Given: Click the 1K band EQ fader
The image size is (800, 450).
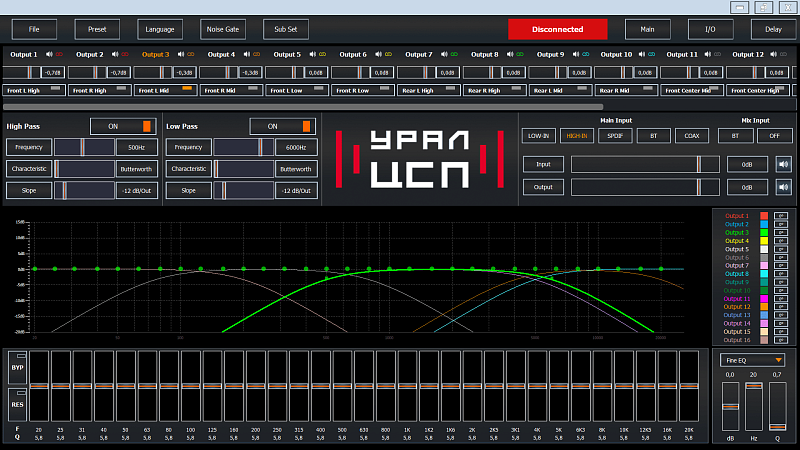Looking at the screenshot, I should 407,386.
